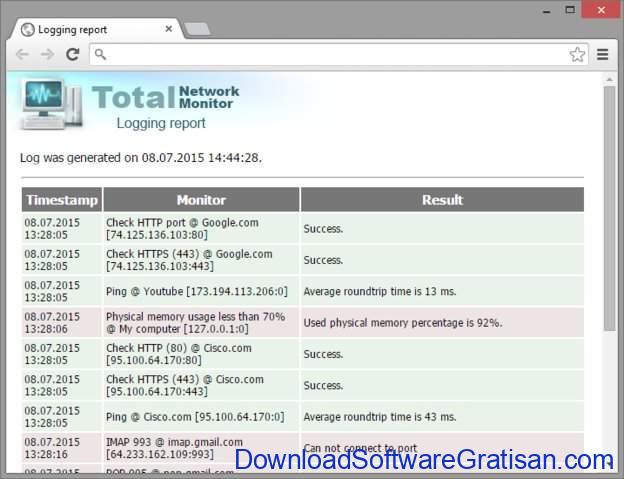Click the scrollbar up arrow
This screenshot has width=624, height=479.
(609, 80)
